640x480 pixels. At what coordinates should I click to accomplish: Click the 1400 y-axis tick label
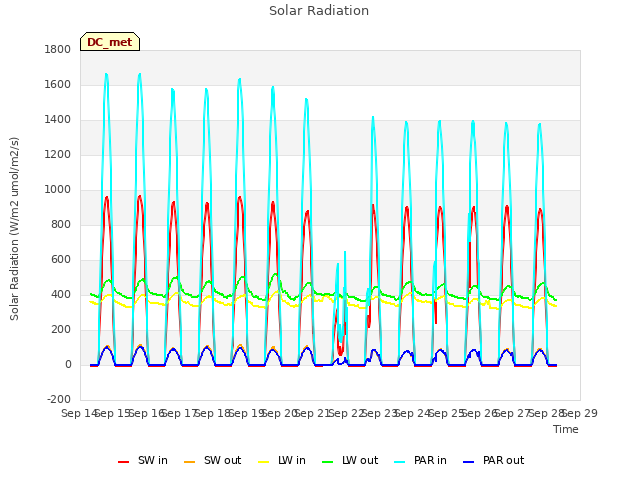tap(58, 120)
